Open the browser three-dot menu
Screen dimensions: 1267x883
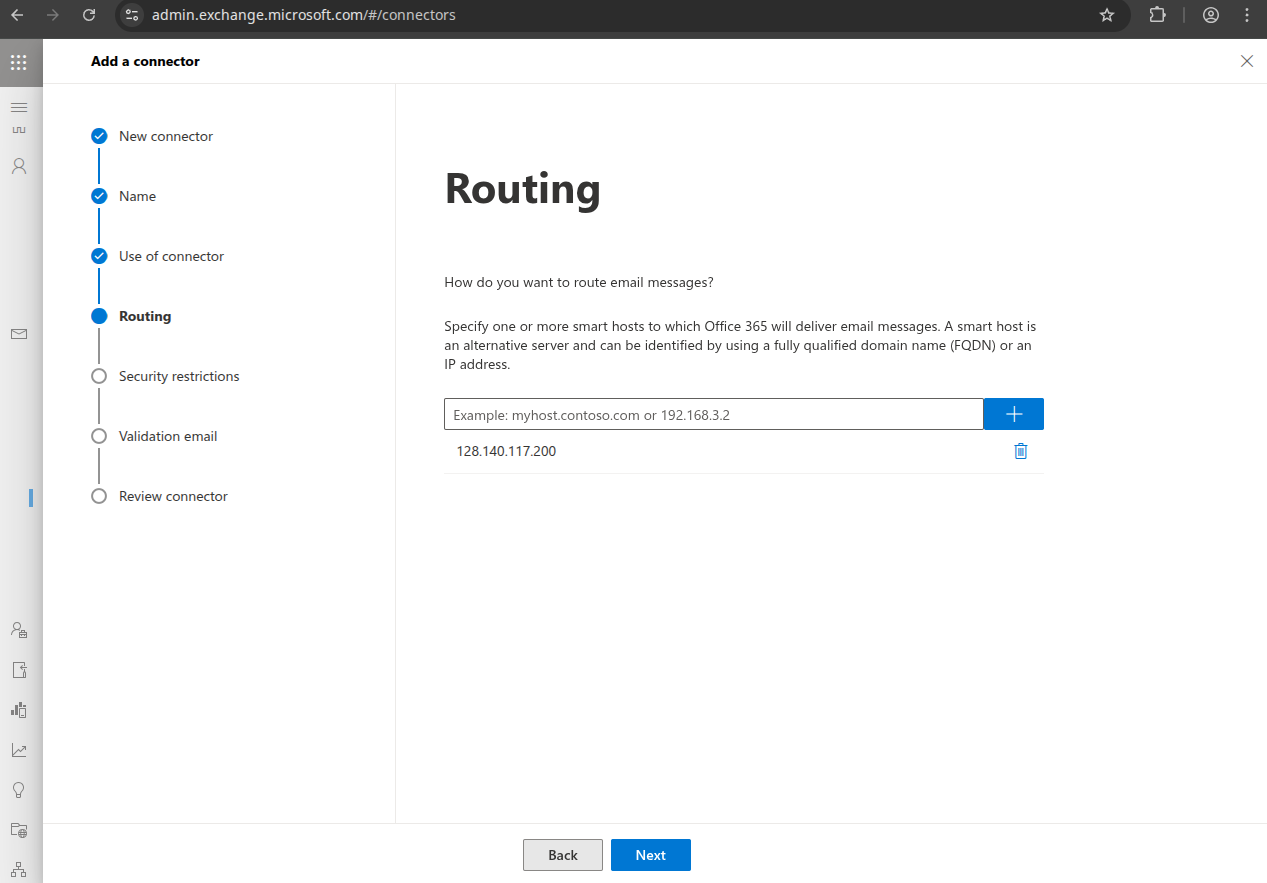click(x=1247, y=15)
